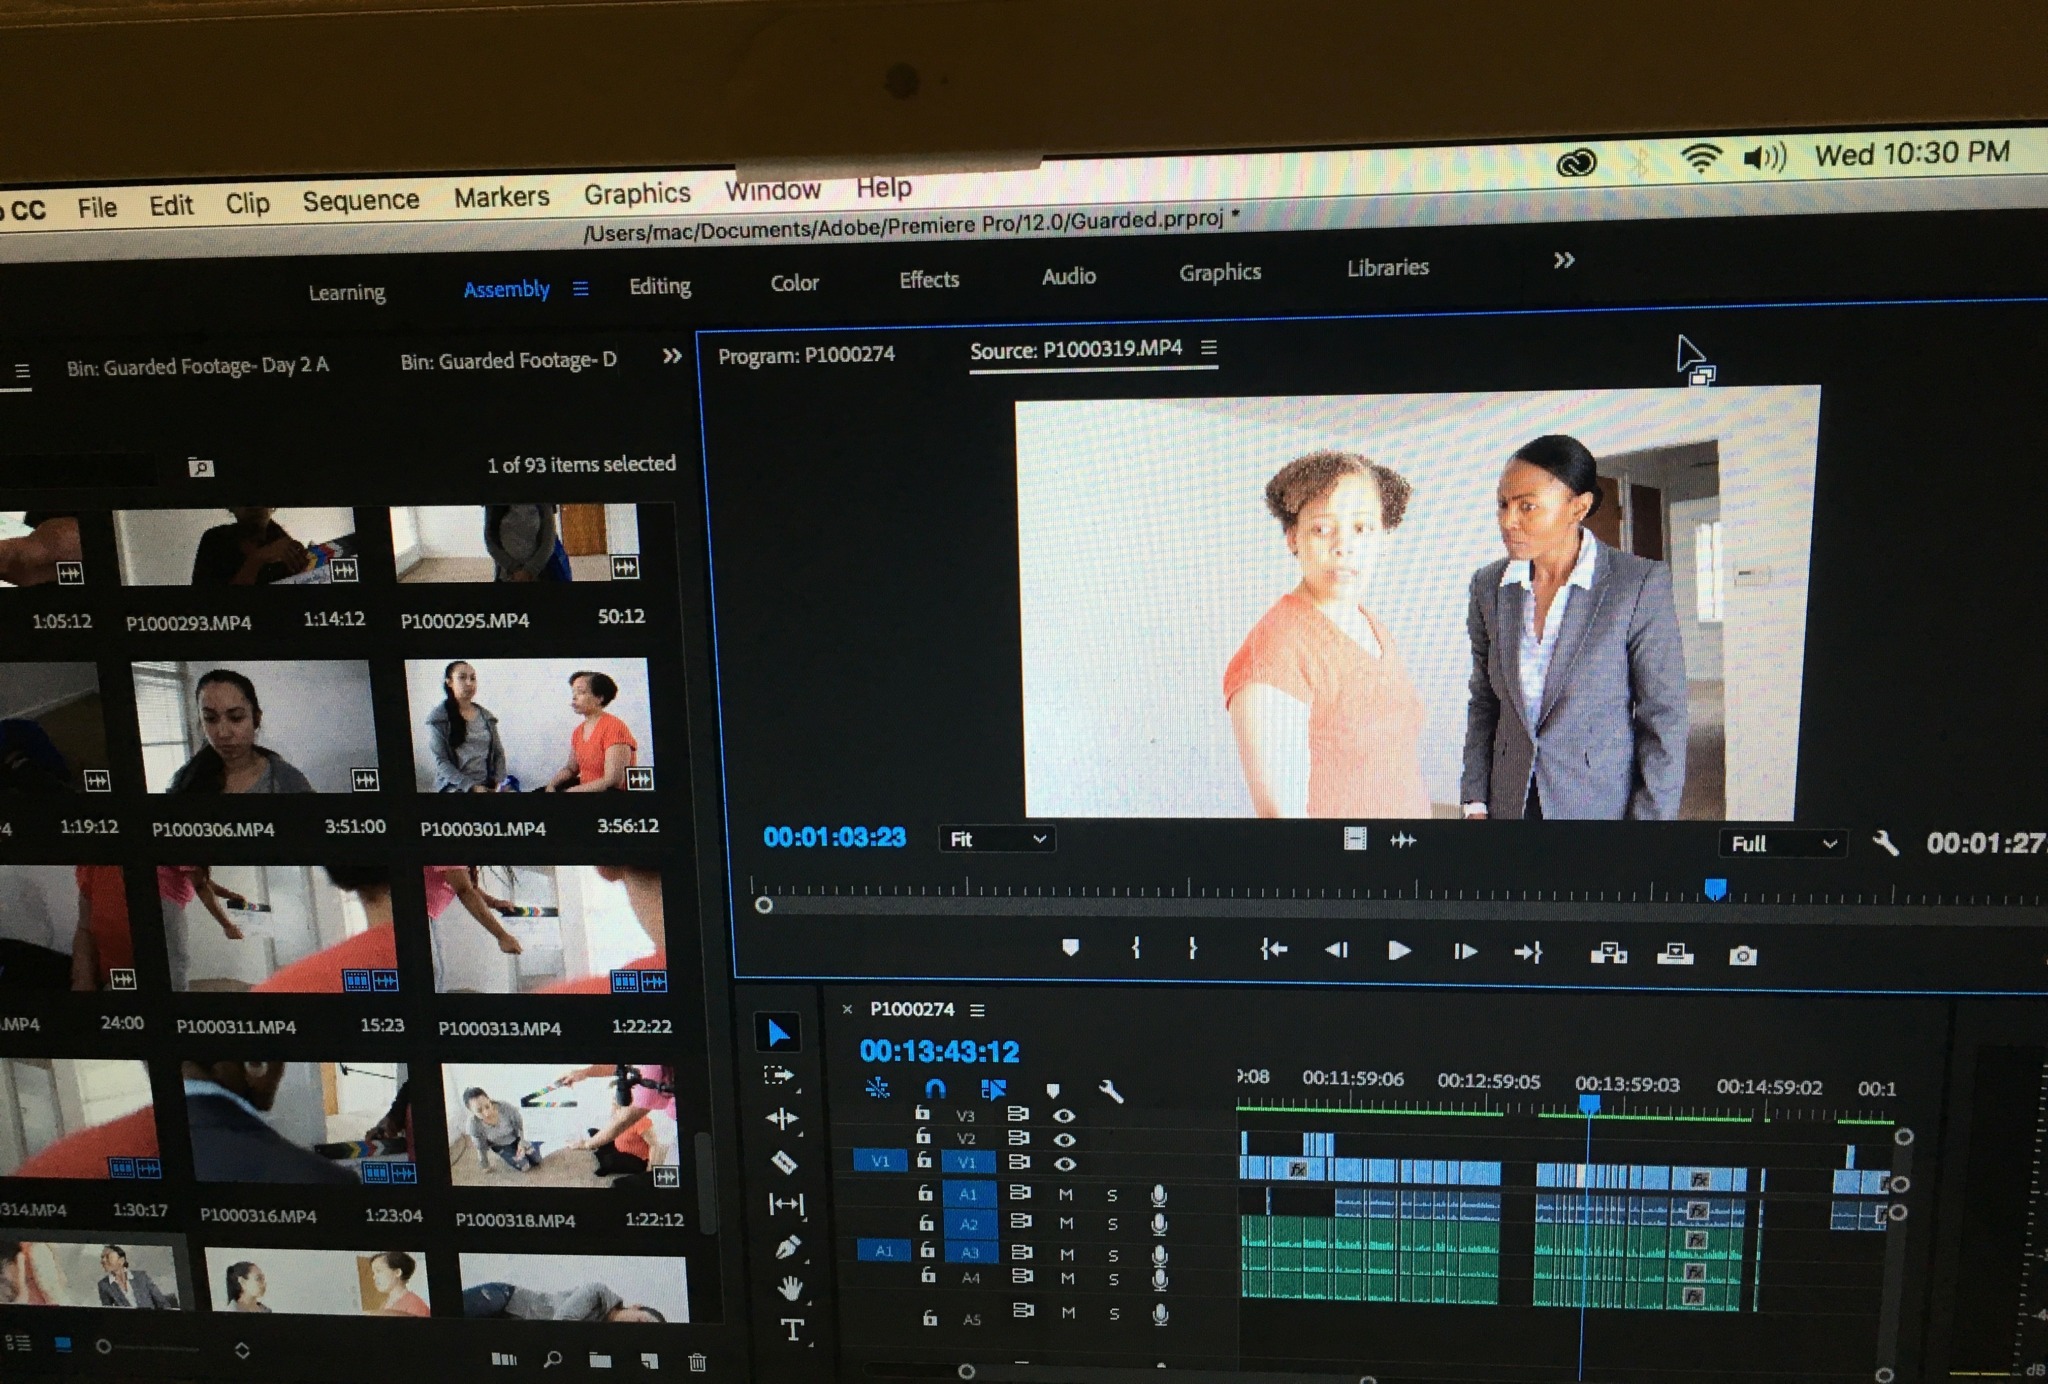
Task: Choose the Type tool
Action: click(x=792, y=1330)
